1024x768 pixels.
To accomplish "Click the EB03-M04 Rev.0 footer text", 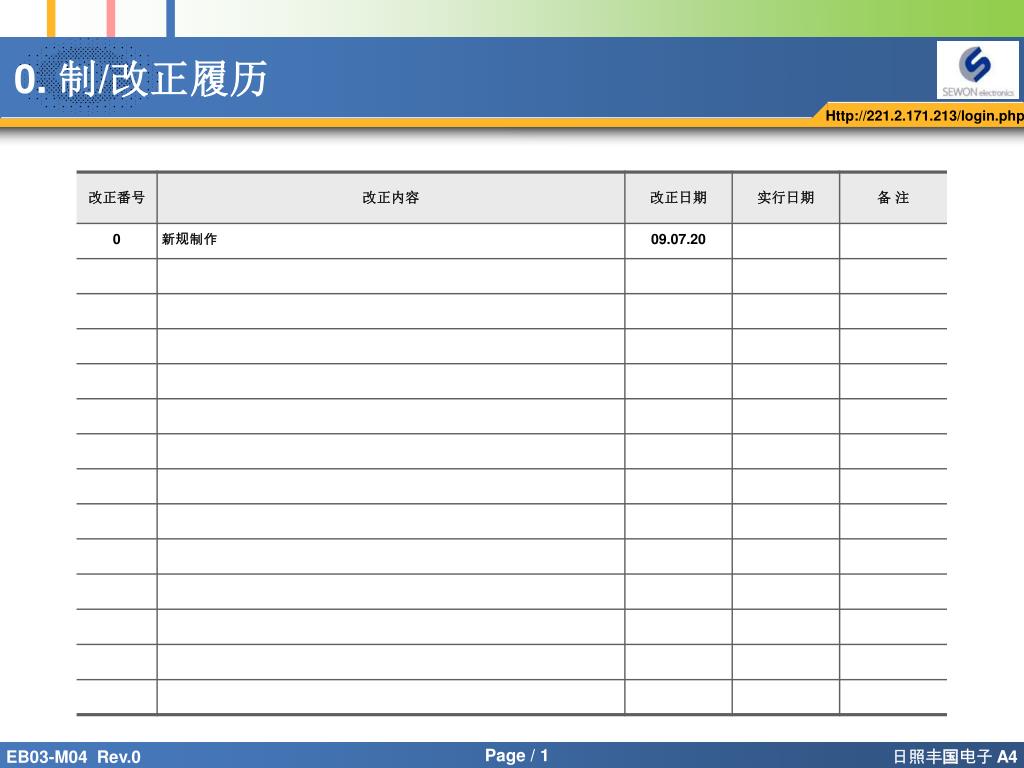I will click(73, 757).
